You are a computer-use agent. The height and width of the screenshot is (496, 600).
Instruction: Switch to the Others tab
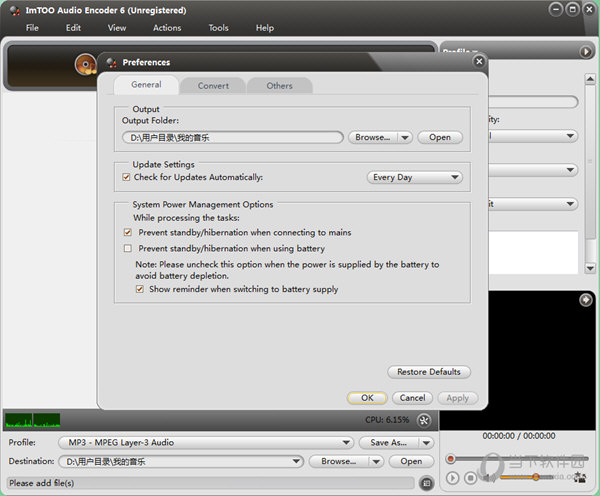280,86
